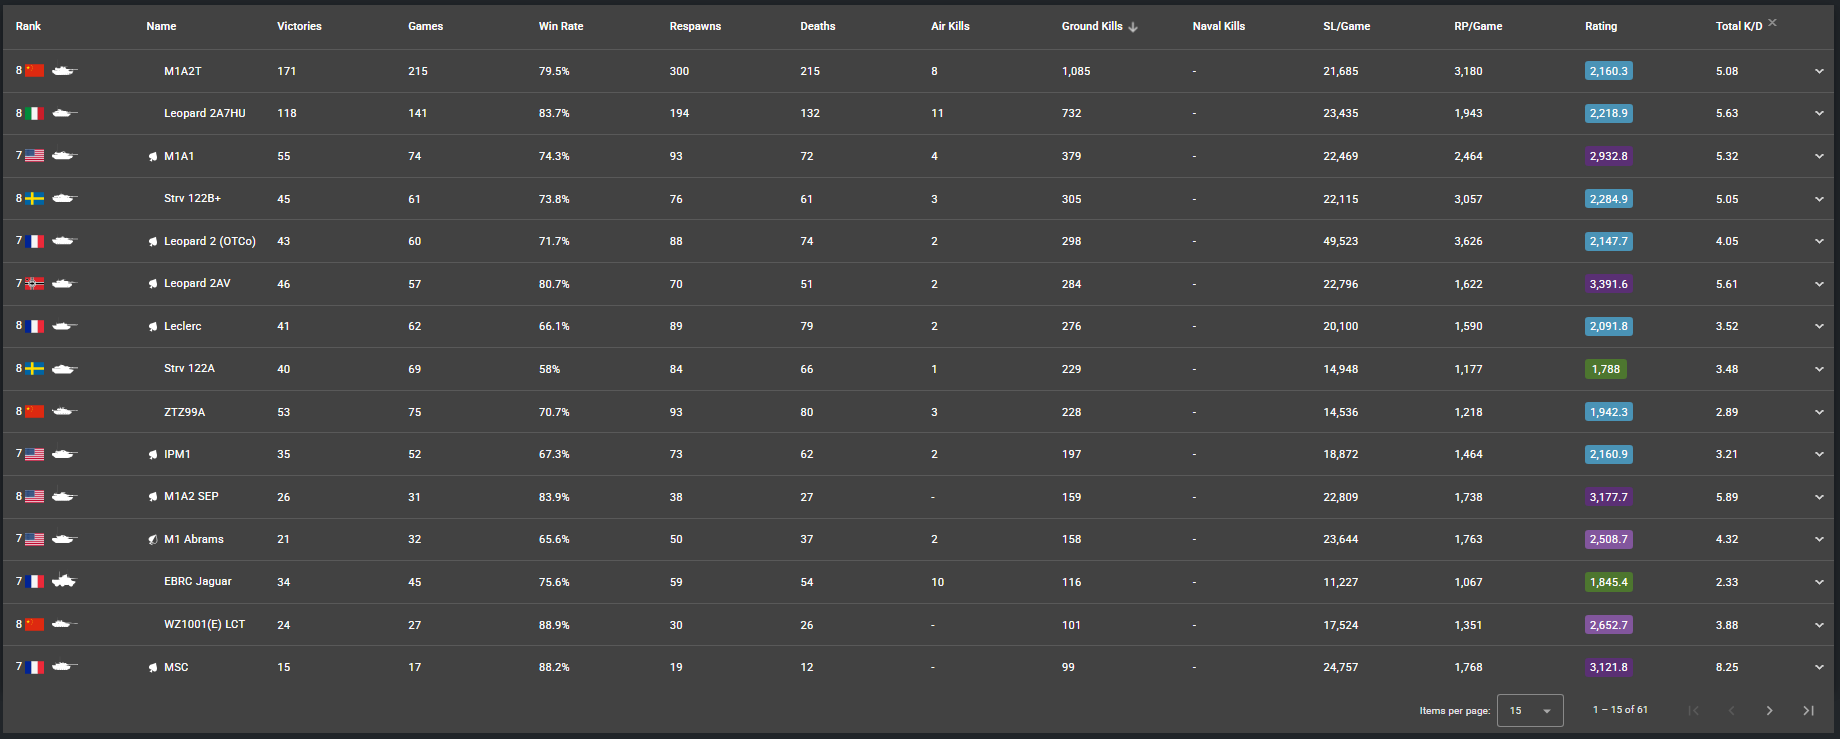
Task: Click the sort arrow next to Ground Kills
Action: click(1133, 27)
